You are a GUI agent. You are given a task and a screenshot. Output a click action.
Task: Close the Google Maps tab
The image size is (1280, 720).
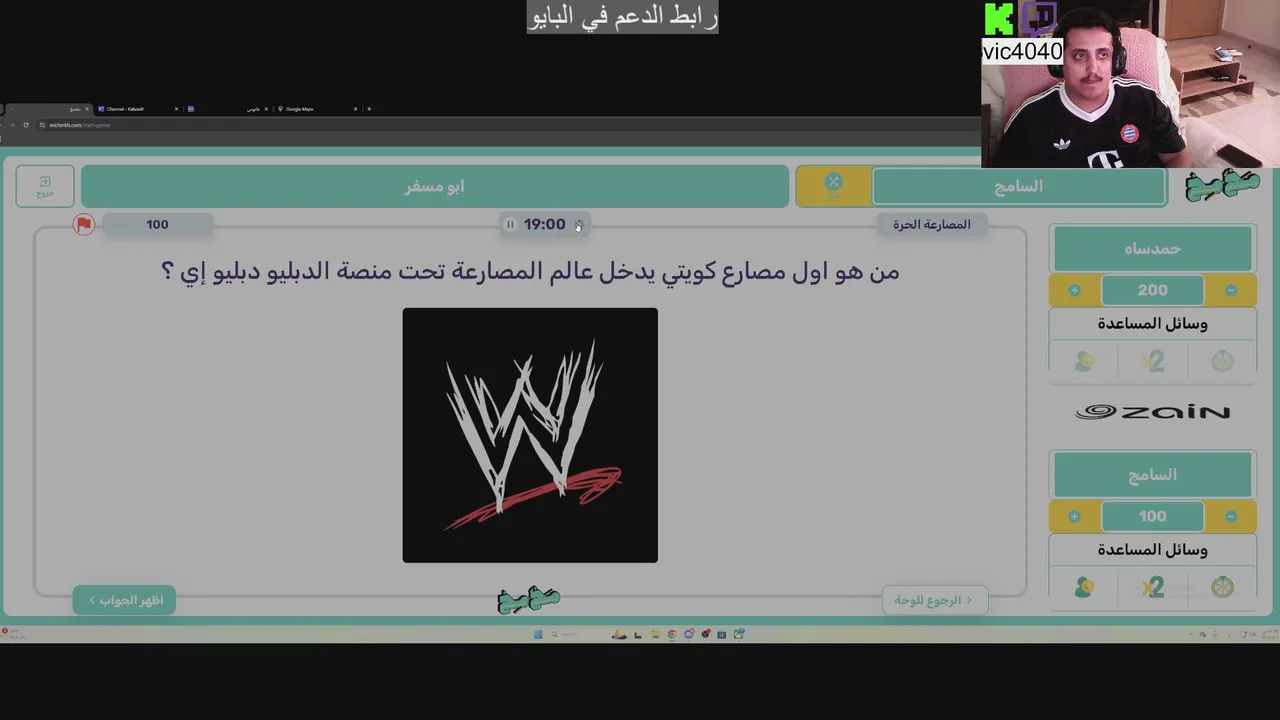click(x=355, y=109)
